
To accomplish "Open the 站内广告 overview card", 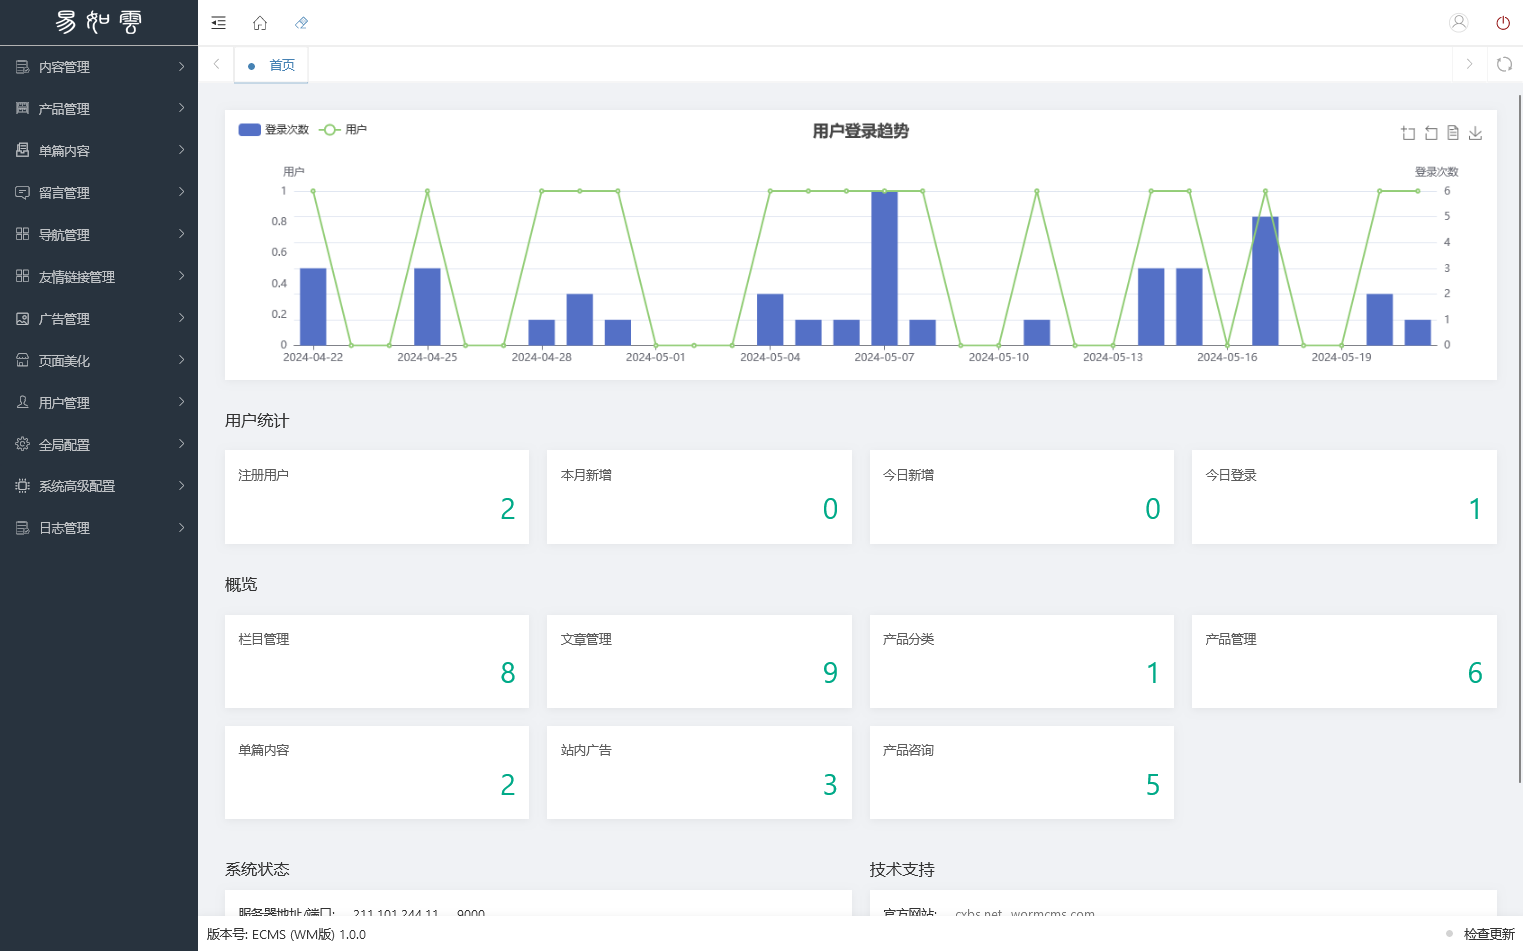I will coord(699,773).
